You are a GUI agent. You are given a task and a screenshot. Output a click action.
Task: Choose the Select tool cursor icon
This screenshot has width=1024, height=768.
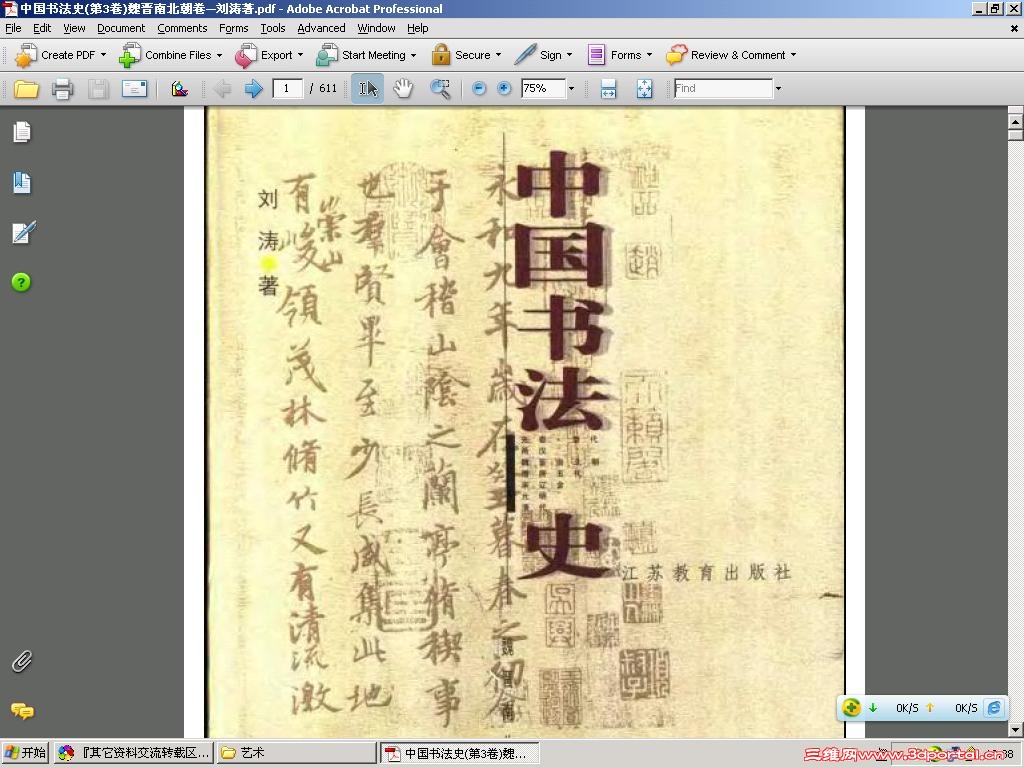point(368,88)
